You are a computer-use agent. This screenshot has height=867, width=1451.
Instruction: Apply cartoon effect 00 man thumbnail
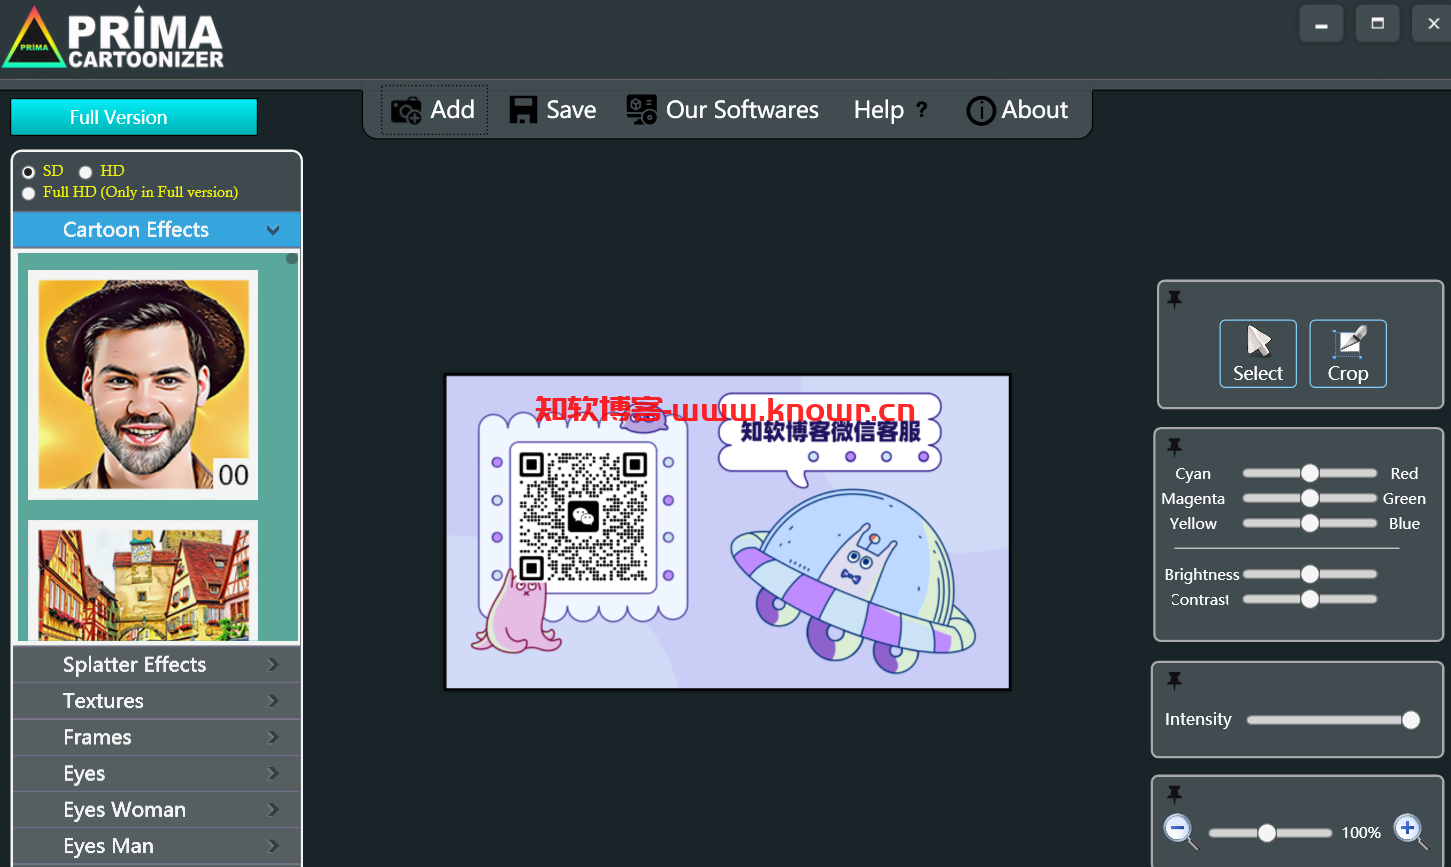(x=143, y=385)
